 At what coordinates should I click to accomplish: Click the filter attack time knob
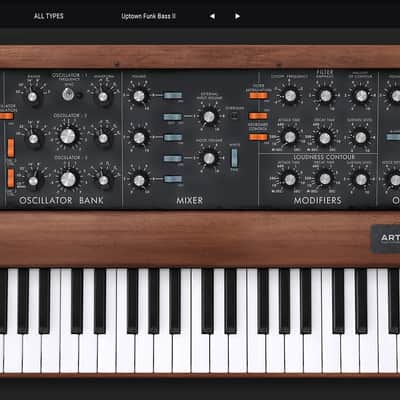click(x=290, y=137)
